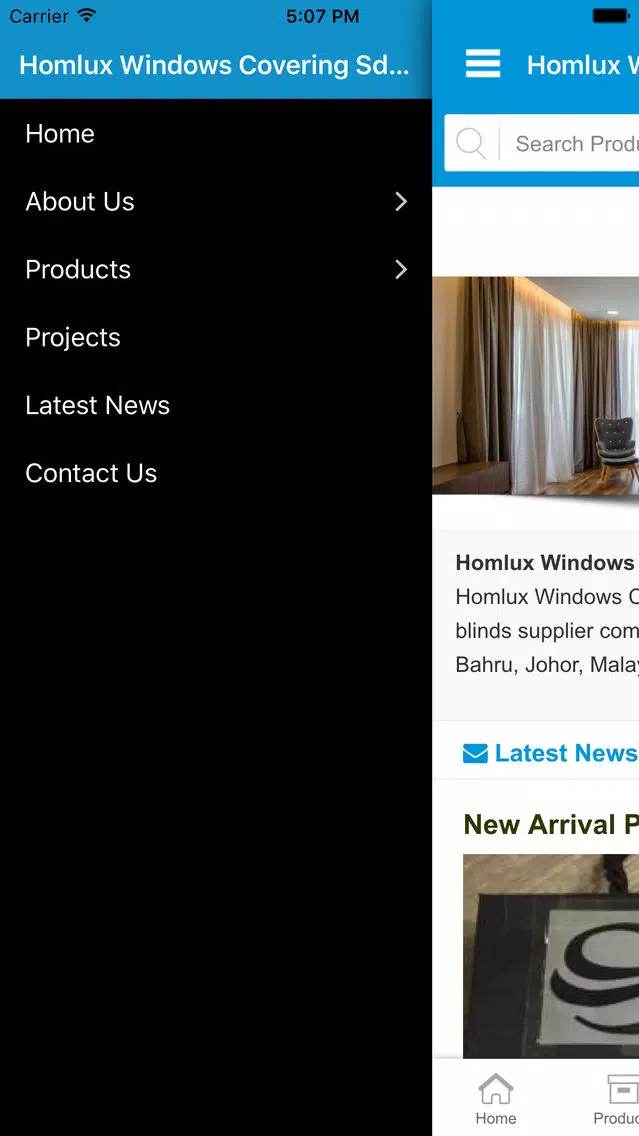Tap the Homlux Windows Covering drawer title
The height and width of the screenshot is (1136, 639).
[214, 64]
